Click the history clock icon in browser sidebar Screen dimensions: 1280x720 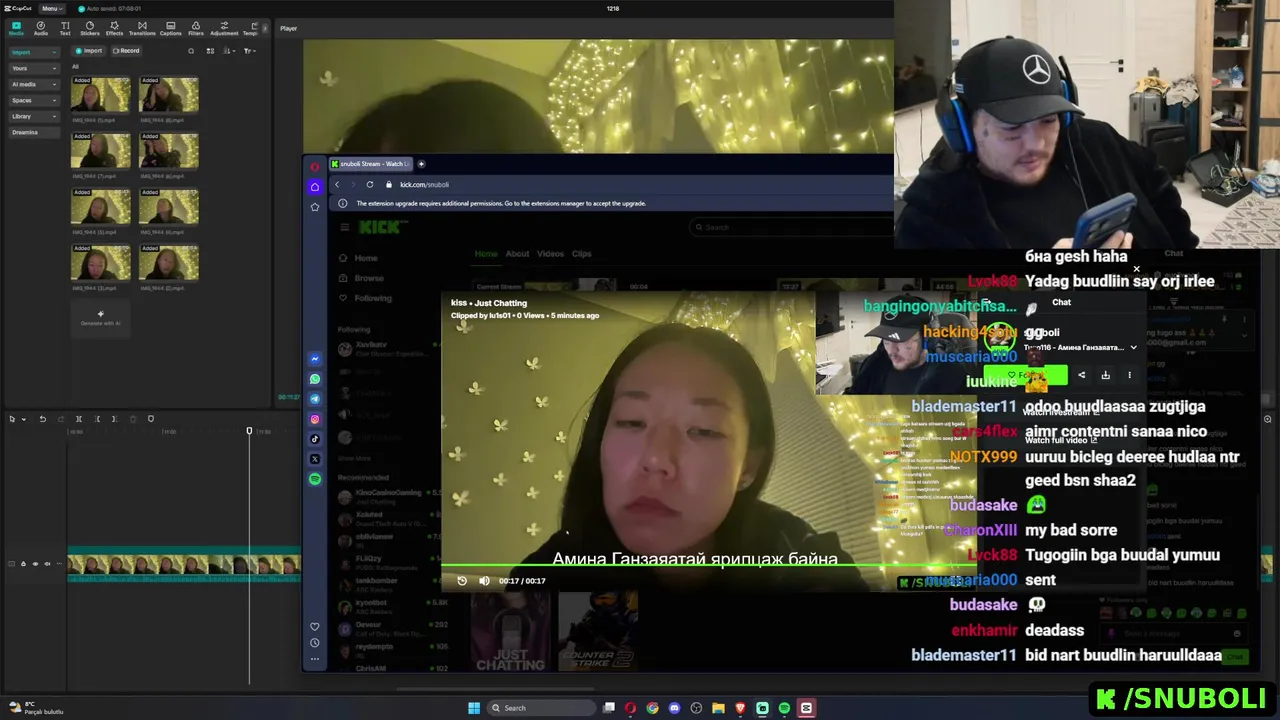pyautogui.click(x=315, y=643)
